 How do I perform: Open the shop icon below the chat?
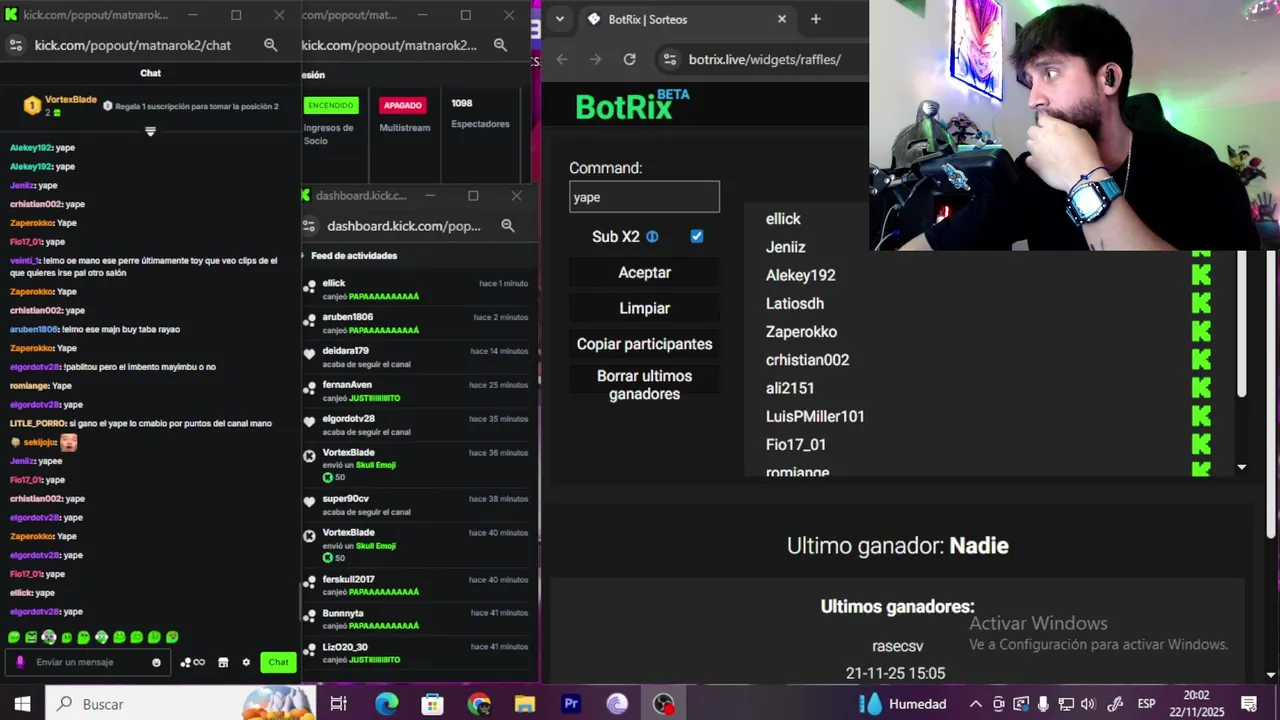223,662
